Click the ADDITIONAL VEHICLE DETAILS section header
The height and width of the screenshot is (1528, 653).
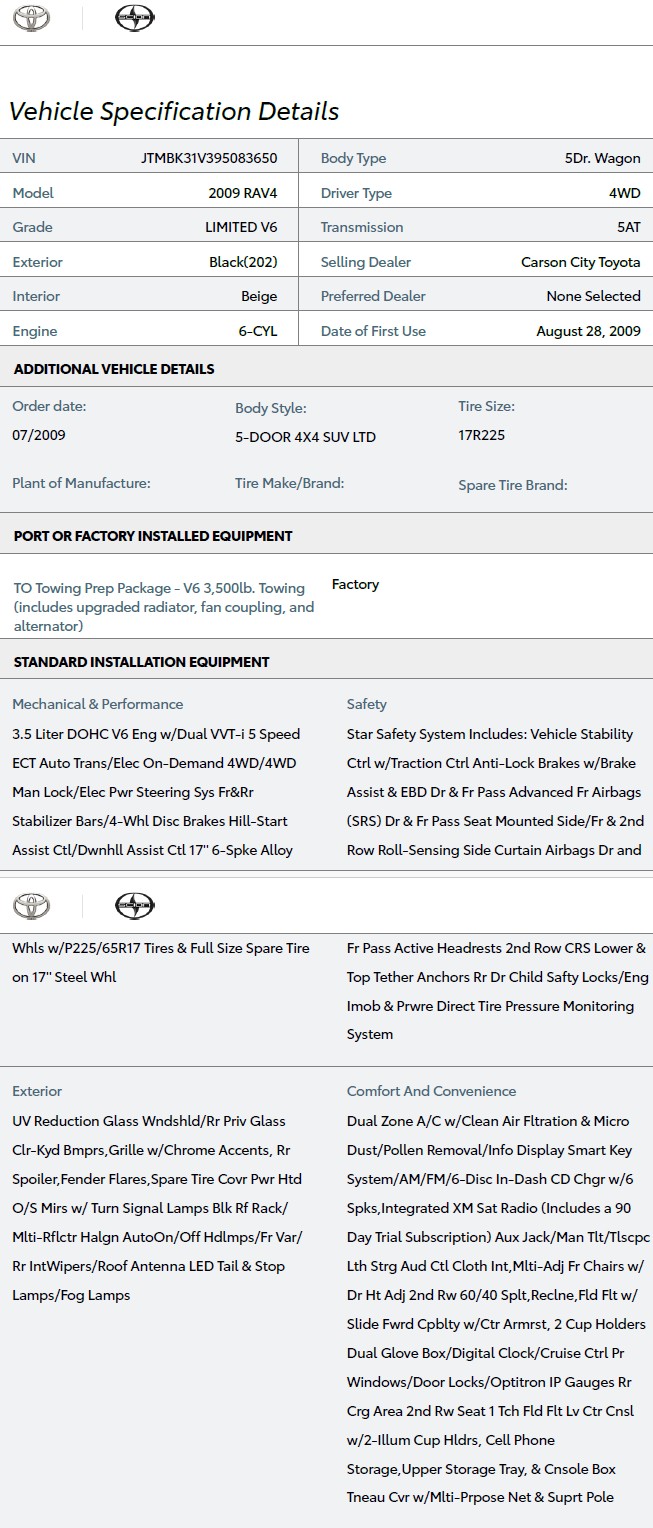coord(114,369)
